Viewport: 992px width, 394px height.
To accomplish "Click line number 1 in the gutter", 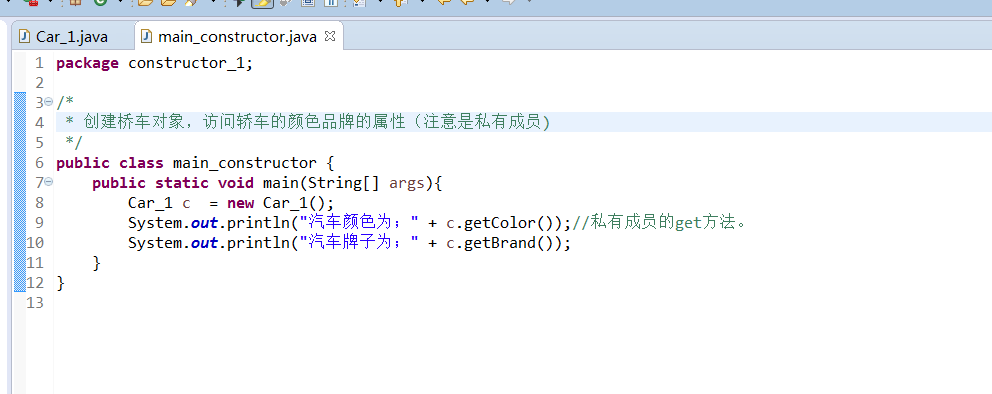I will (39, 63).
